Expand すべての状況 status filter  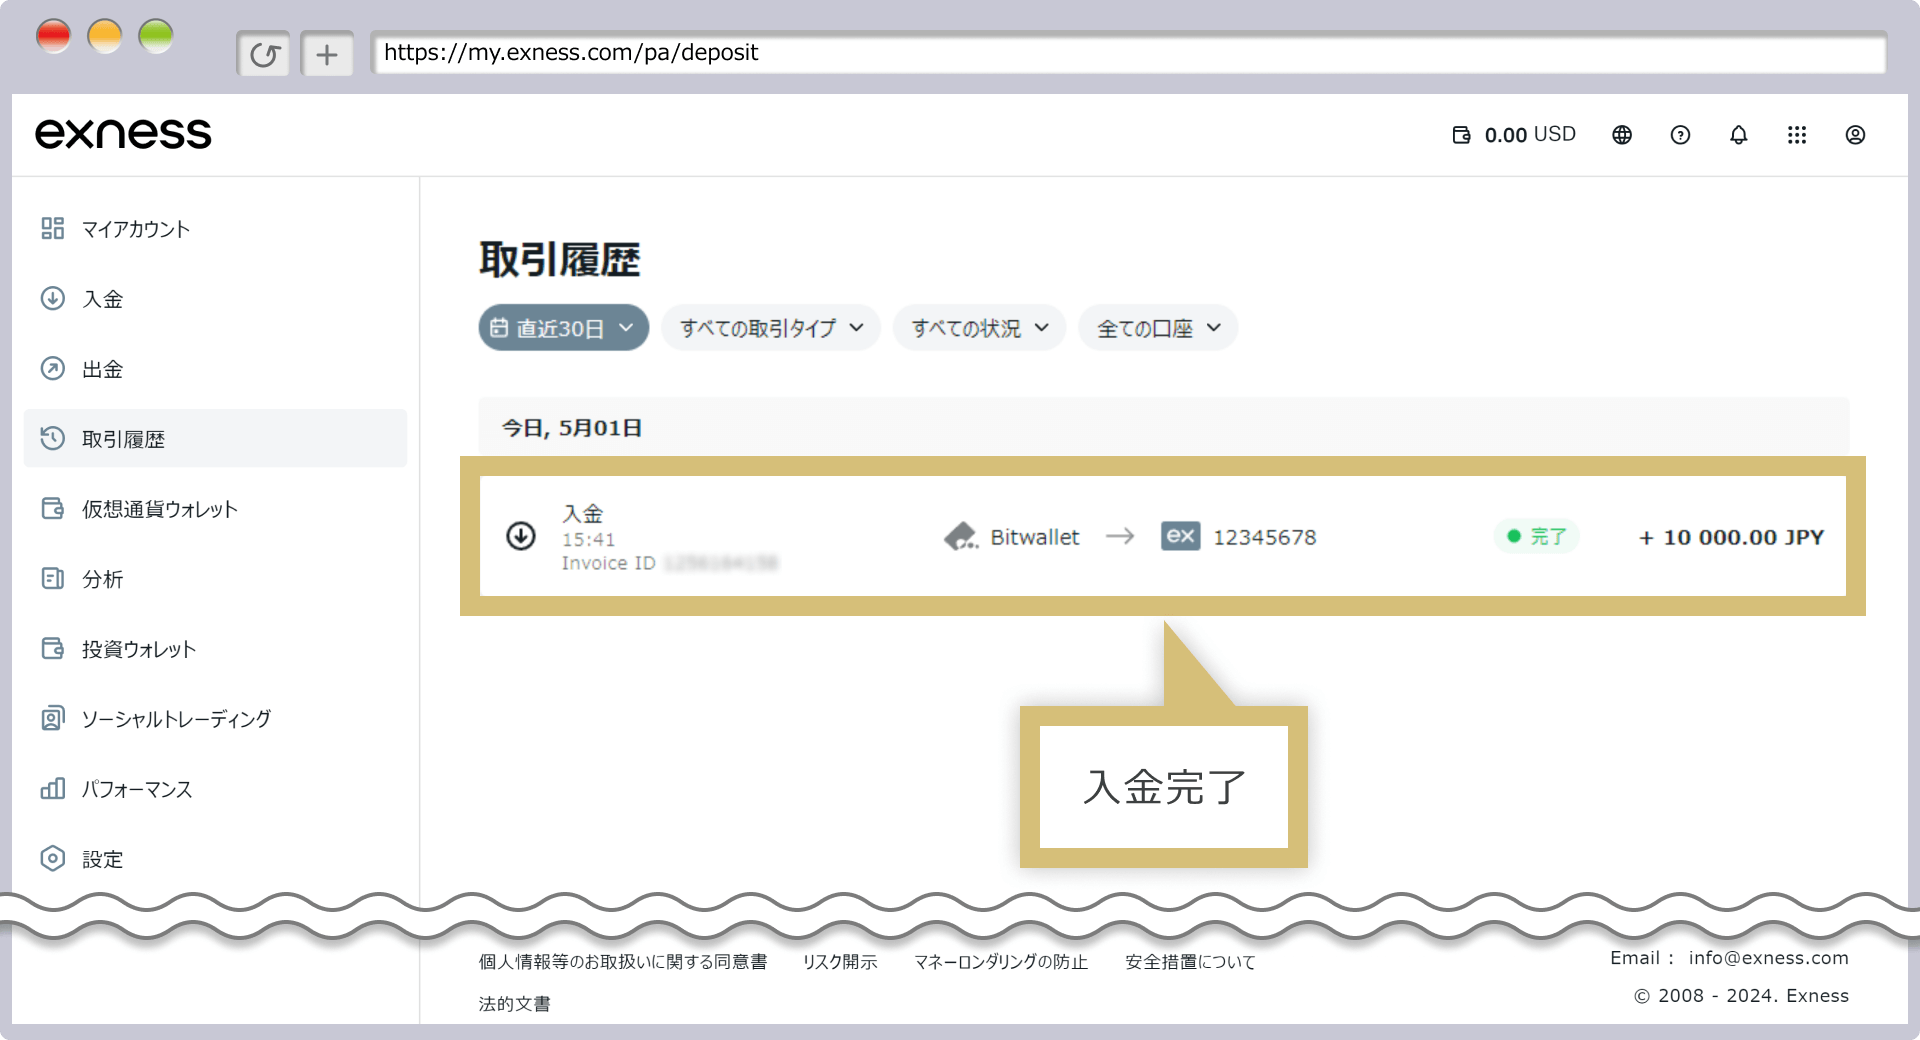pos(980,328)
